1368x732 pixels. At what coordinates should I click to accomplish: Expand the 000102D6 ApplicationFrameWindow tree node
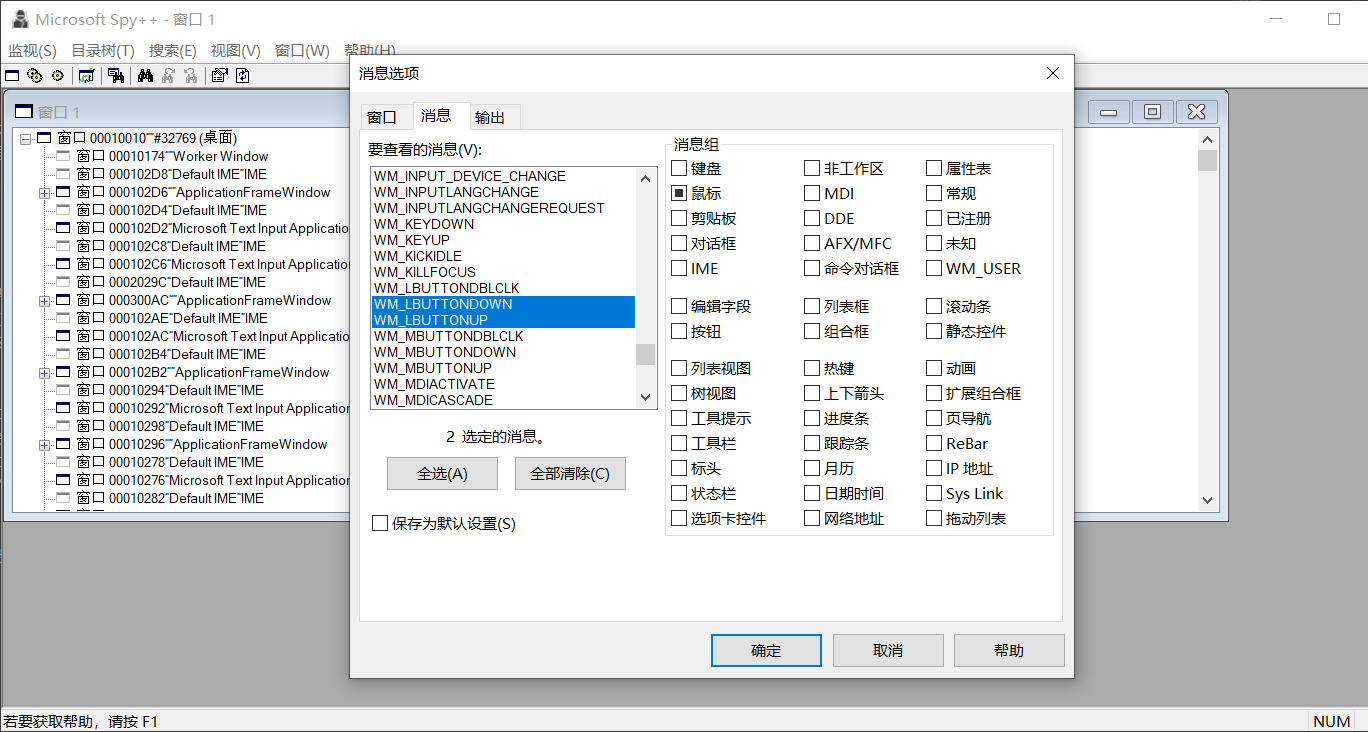tap(44, 193)
